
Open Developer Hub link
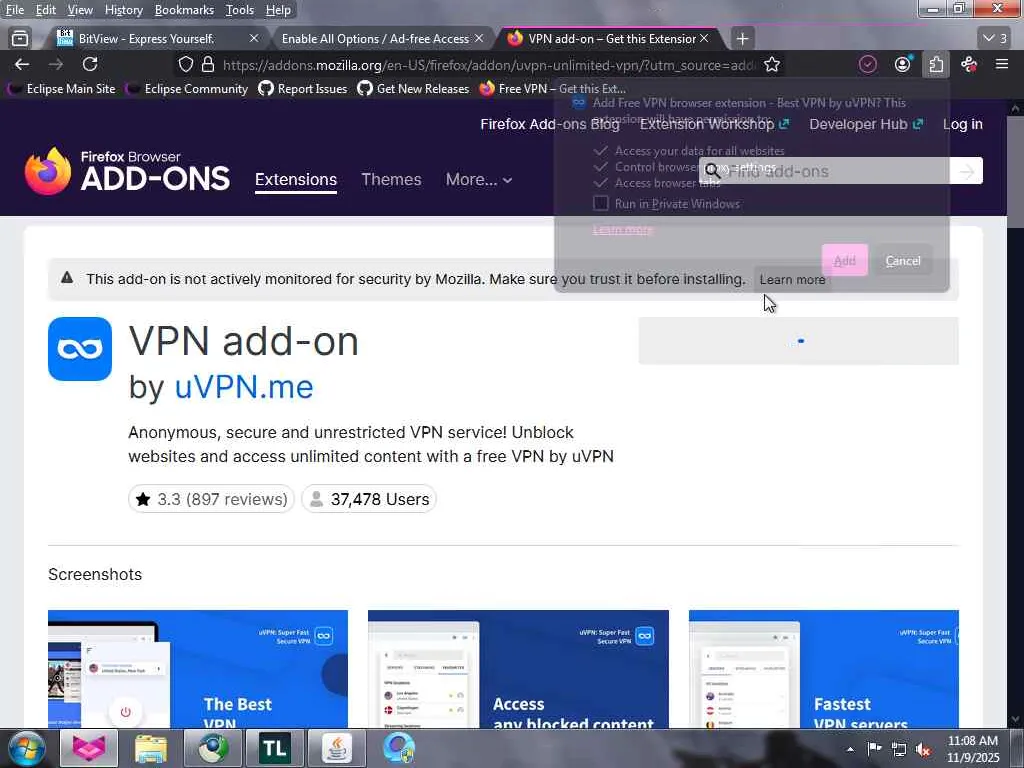[x=866, y=124]
